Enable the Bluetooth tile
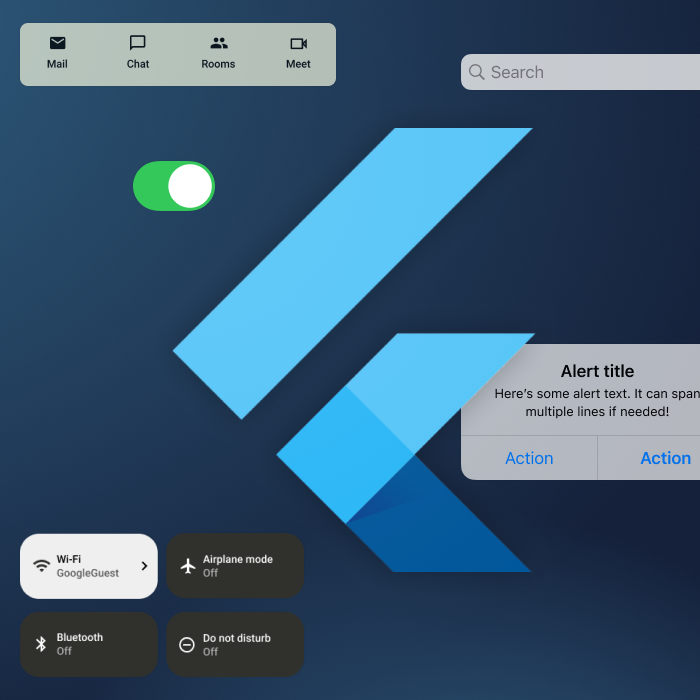The height and width of the screenshot is (700, 700). point(89,644)
